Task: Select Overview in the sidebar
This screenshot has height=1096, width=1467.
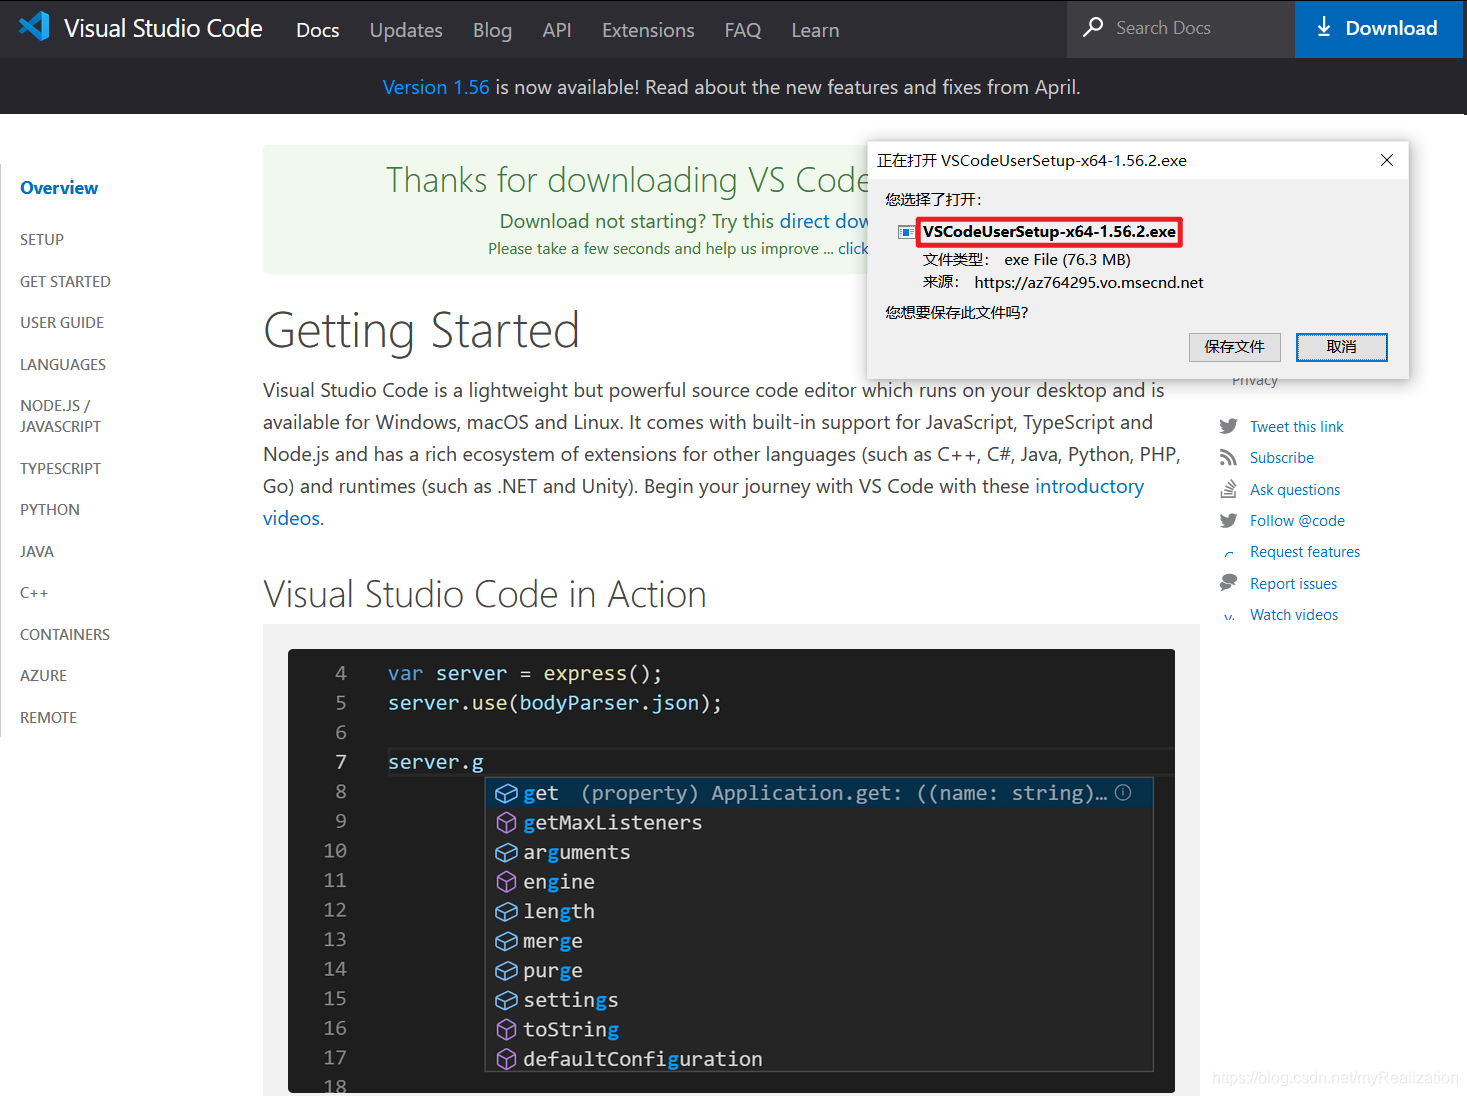Action: 59,188
